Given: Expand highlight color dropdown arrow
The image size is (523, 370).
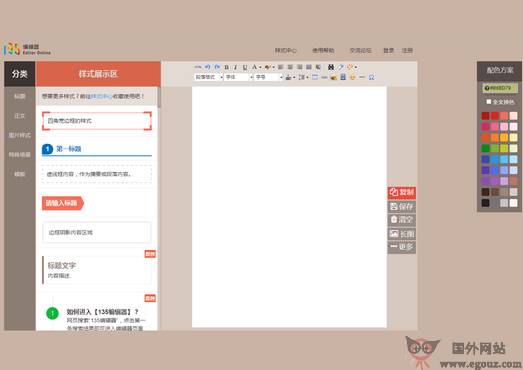Looking at the screenshot, I should tap(274, 67).
